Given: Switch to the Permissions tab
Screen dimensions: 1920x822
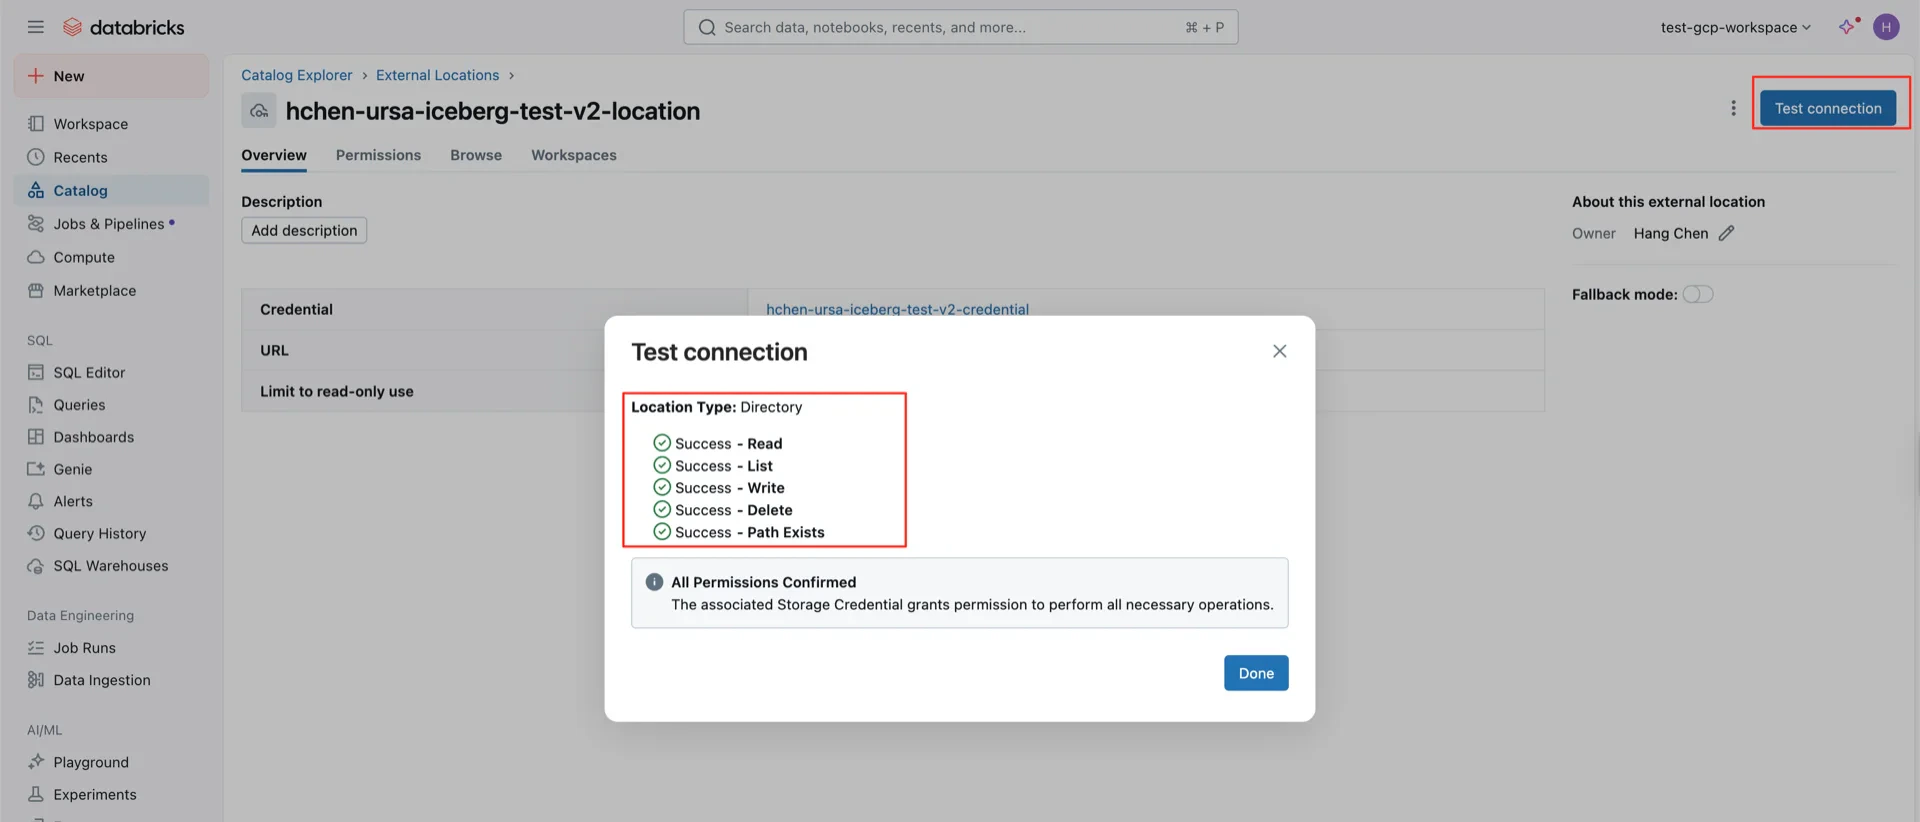Looking at the screenshot, I should point(378,155).
